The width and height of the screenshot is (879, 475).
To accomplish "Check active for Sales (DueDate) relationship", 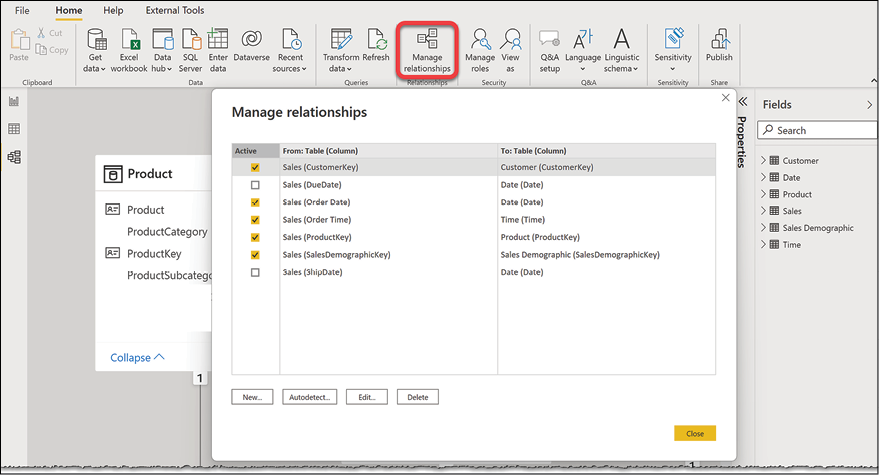I will 255,185.
